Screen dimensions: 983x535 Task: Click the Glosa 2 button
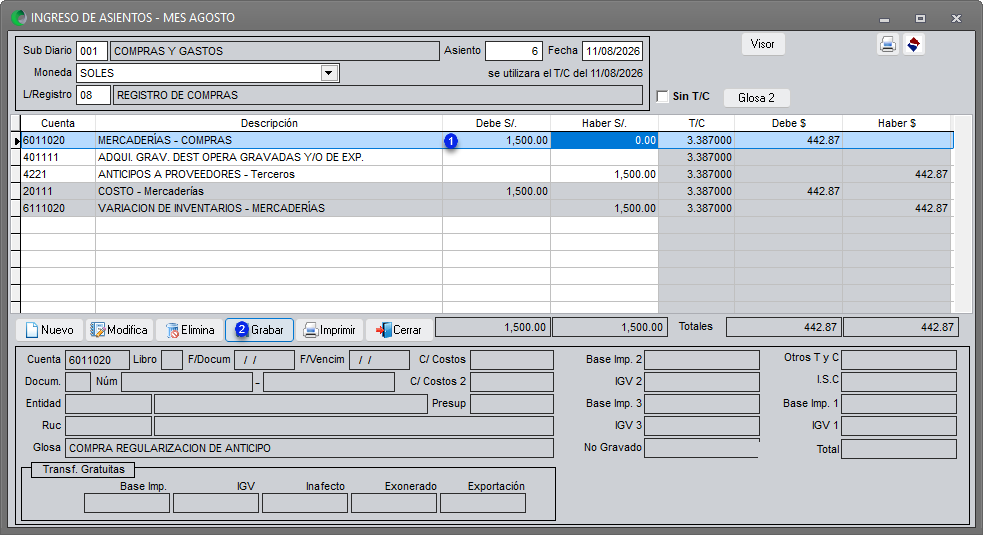[756, 98]
